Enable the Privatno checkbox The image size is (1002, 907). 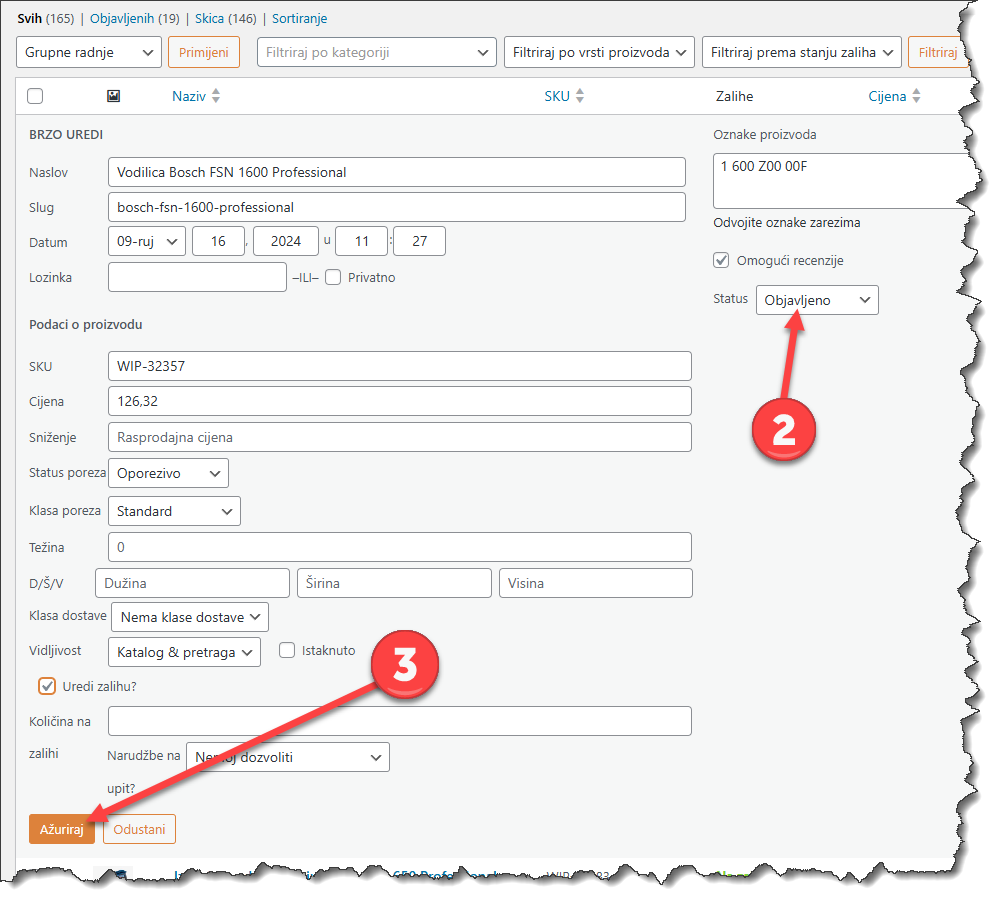(x=333, y=277)
